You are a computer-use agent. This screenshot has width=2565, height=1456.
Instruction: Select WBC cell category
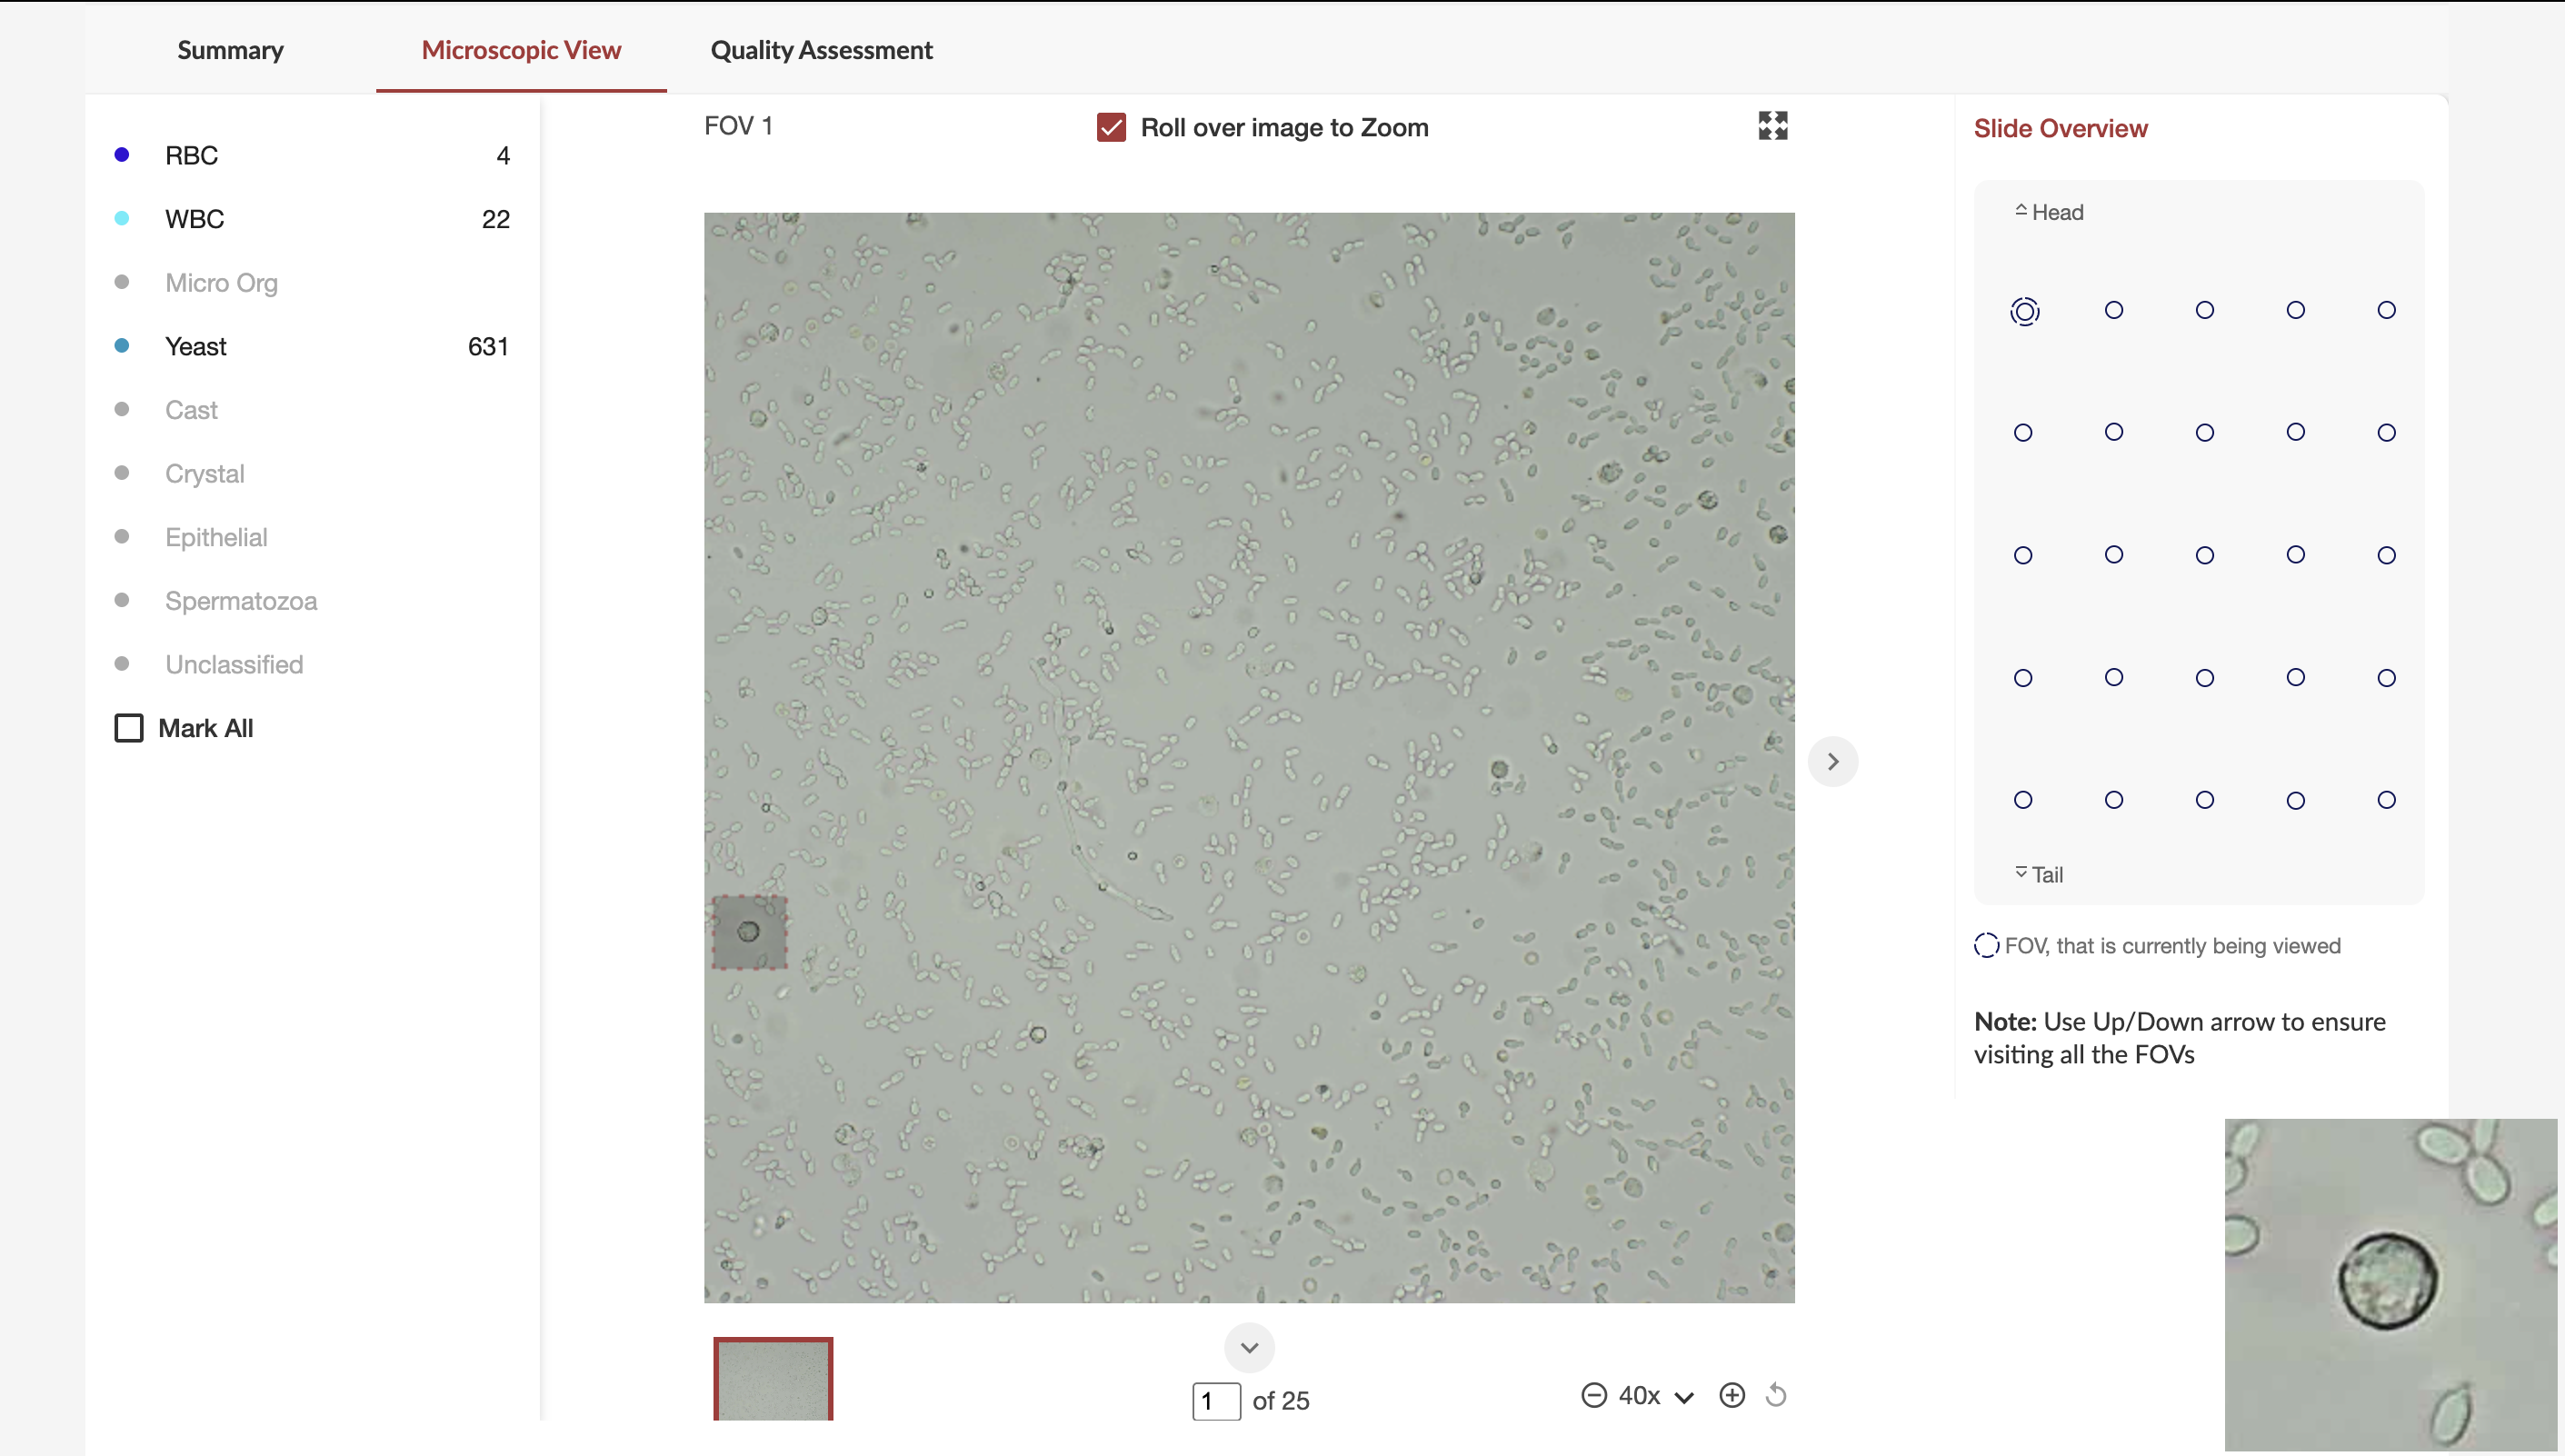(194, 219)
